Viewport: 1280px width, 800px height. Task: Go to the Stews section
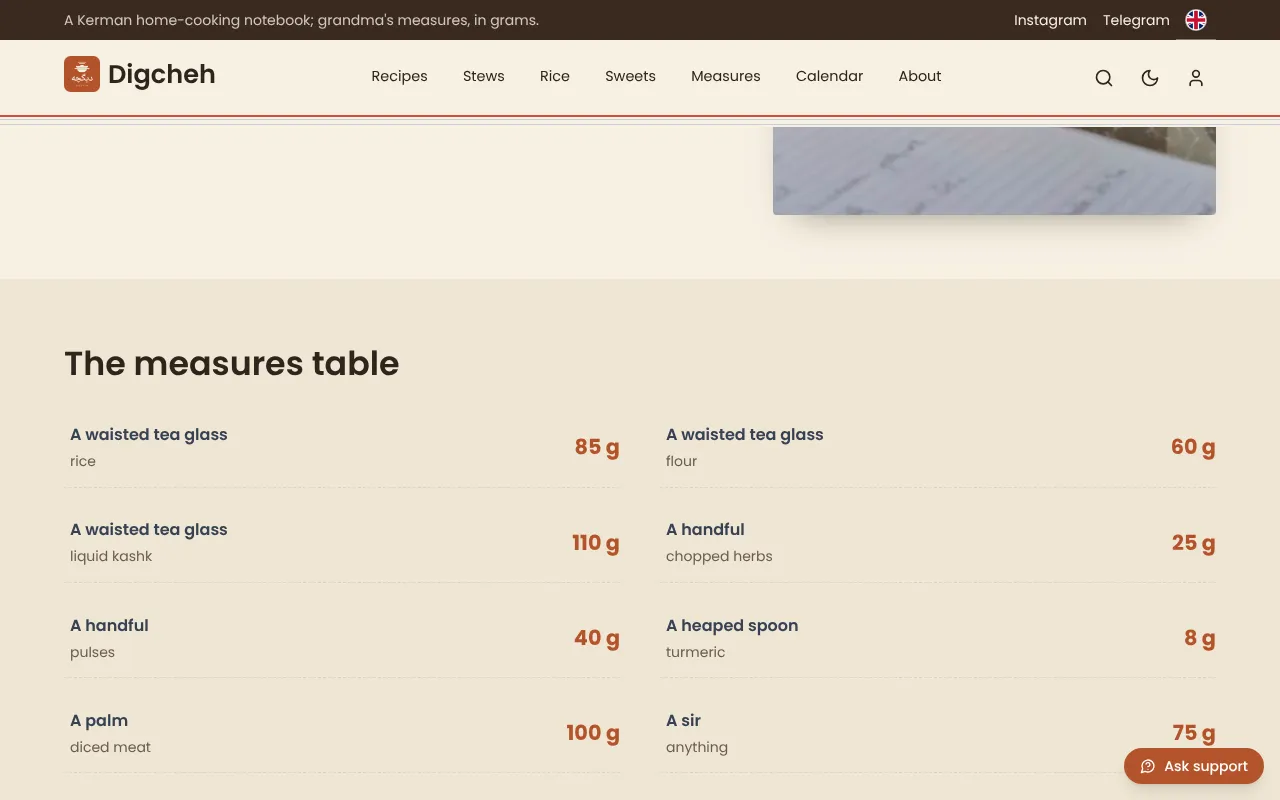click(484, 76)
